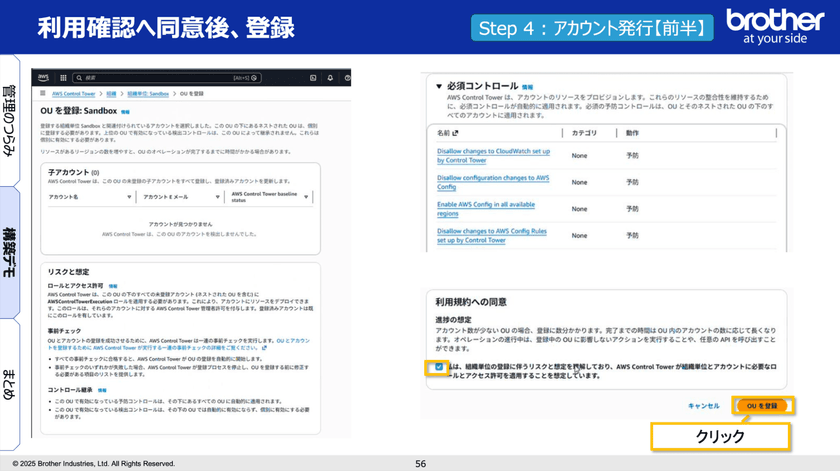Open the notifications bell icon
The height and width of the screenshot is (471, 840).
tap(330, 77)
